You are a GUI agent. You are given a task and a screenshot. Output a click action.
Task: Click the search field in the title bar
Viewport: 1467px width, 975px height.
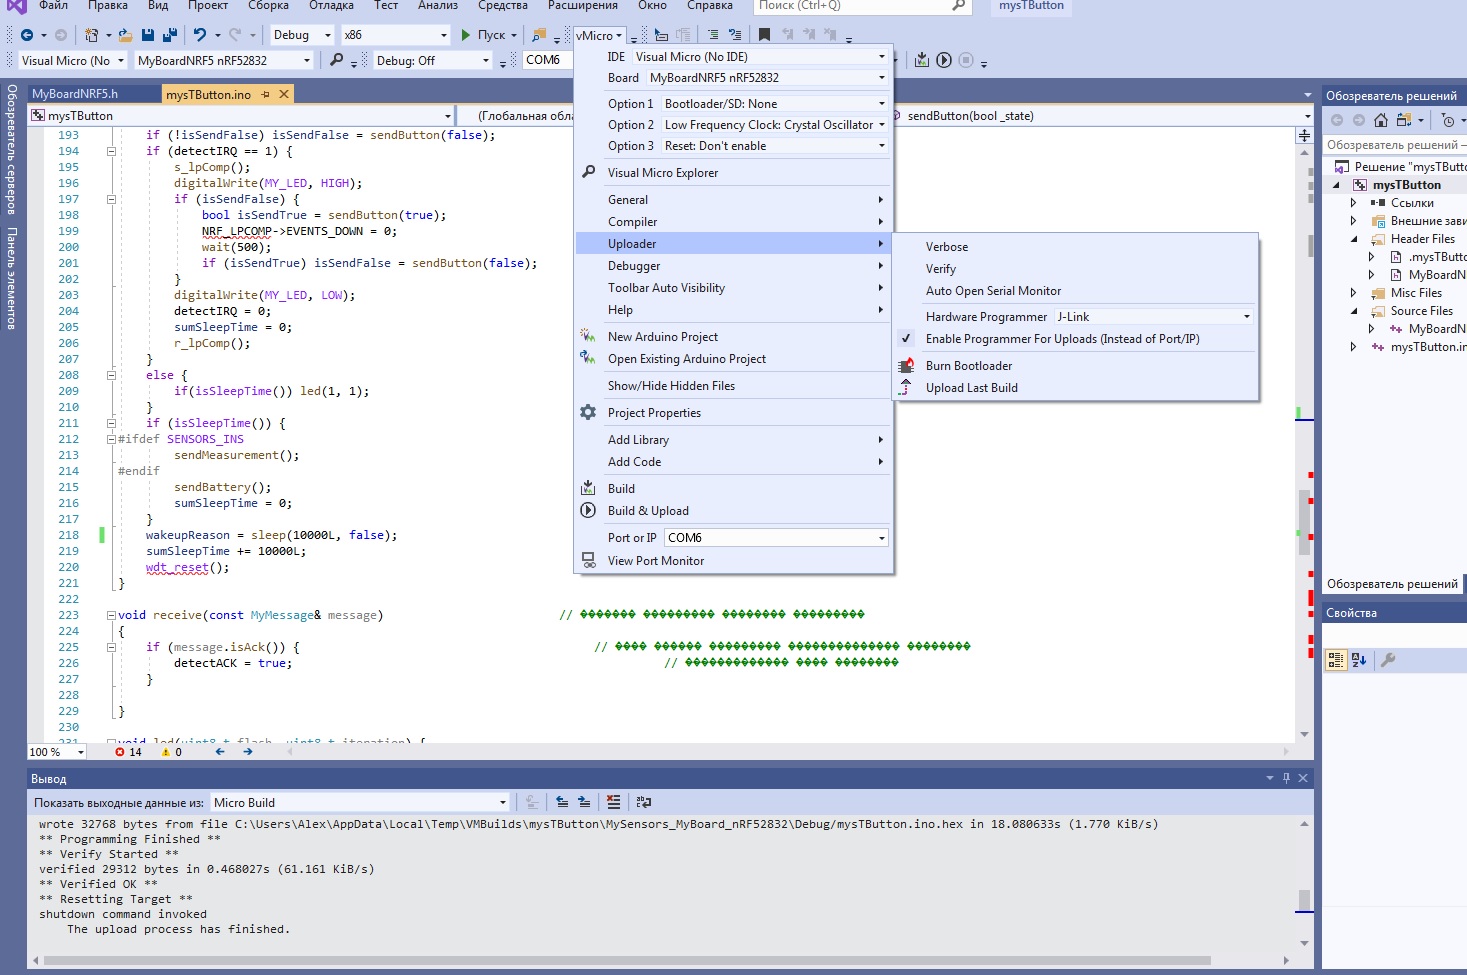pos(850,6)
